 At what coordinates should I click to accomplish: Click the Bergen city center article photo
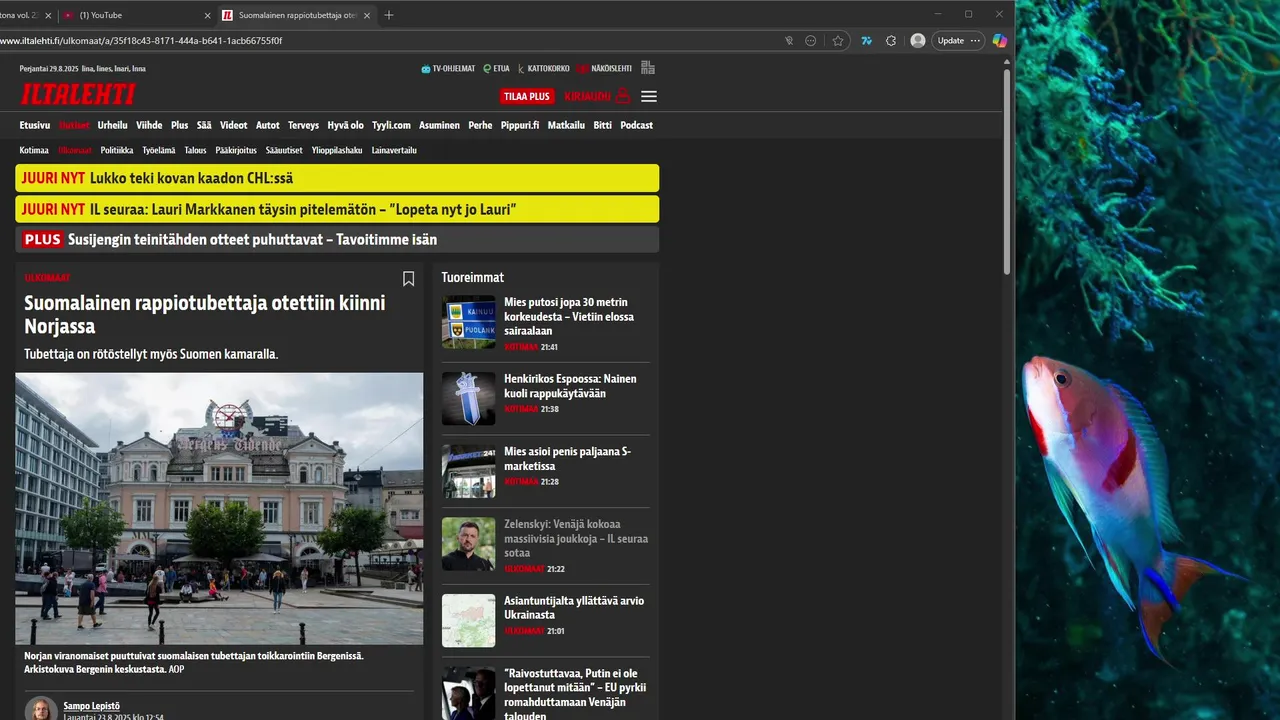point(219,509)
